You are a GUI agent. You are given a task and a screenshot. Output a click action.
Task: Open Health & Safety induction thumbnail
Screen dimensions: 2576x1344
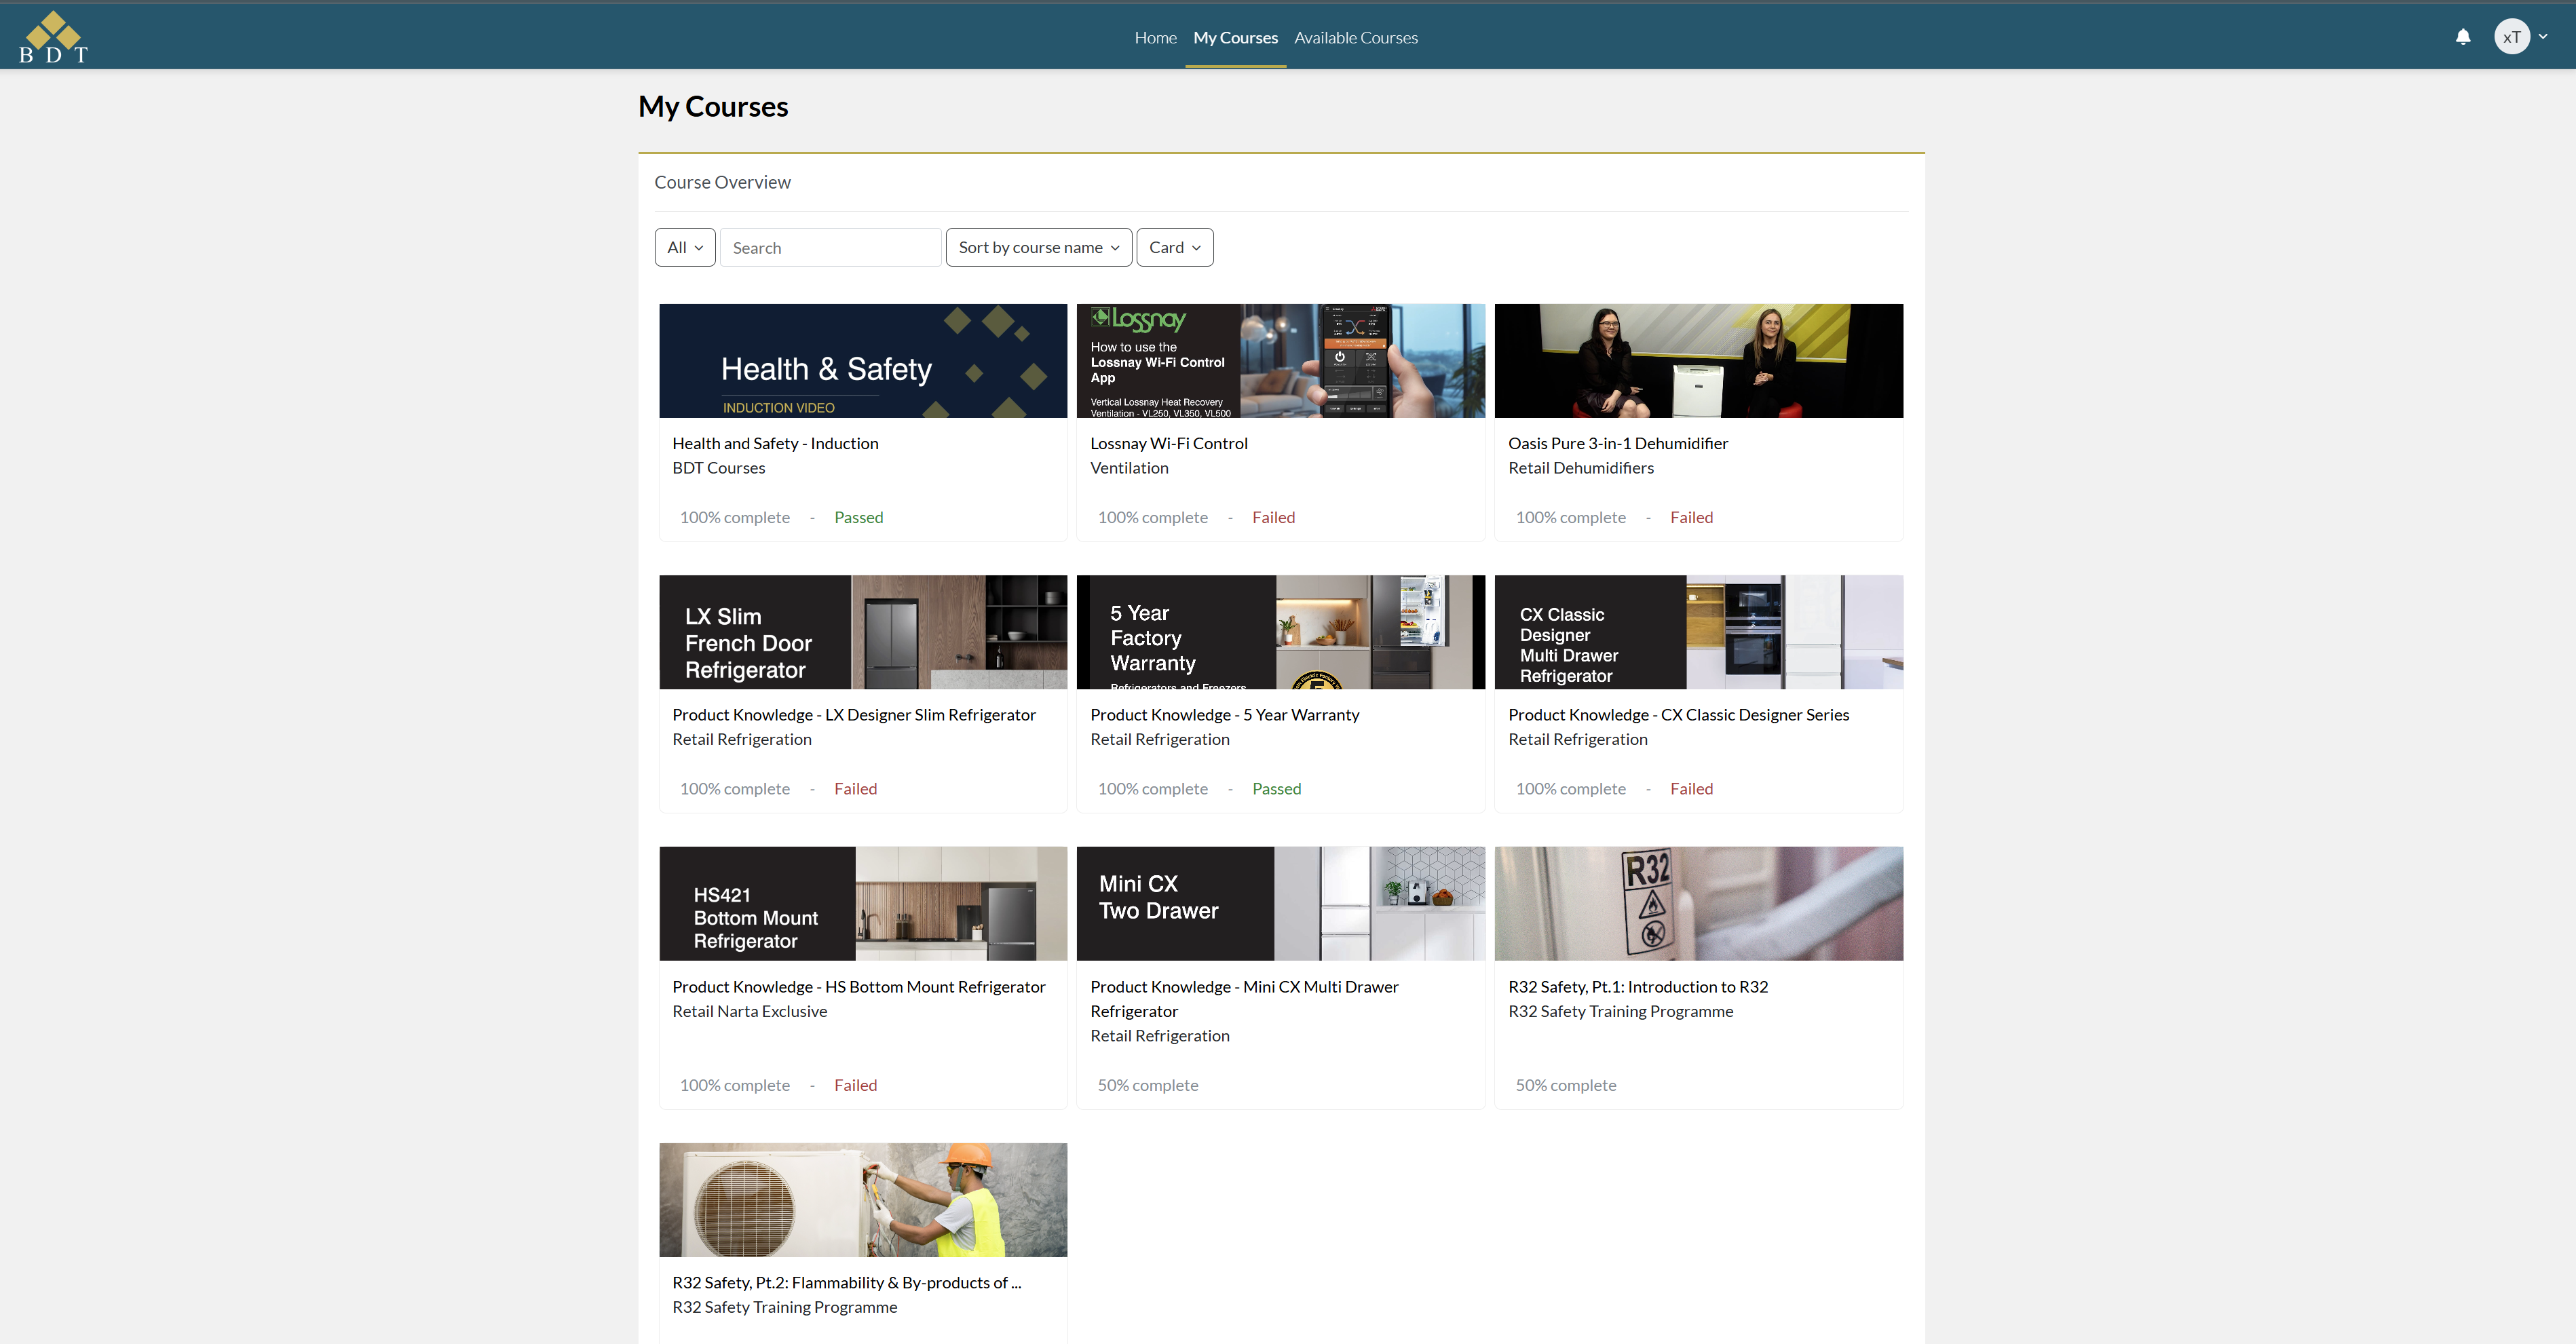[x=863, y=361]
